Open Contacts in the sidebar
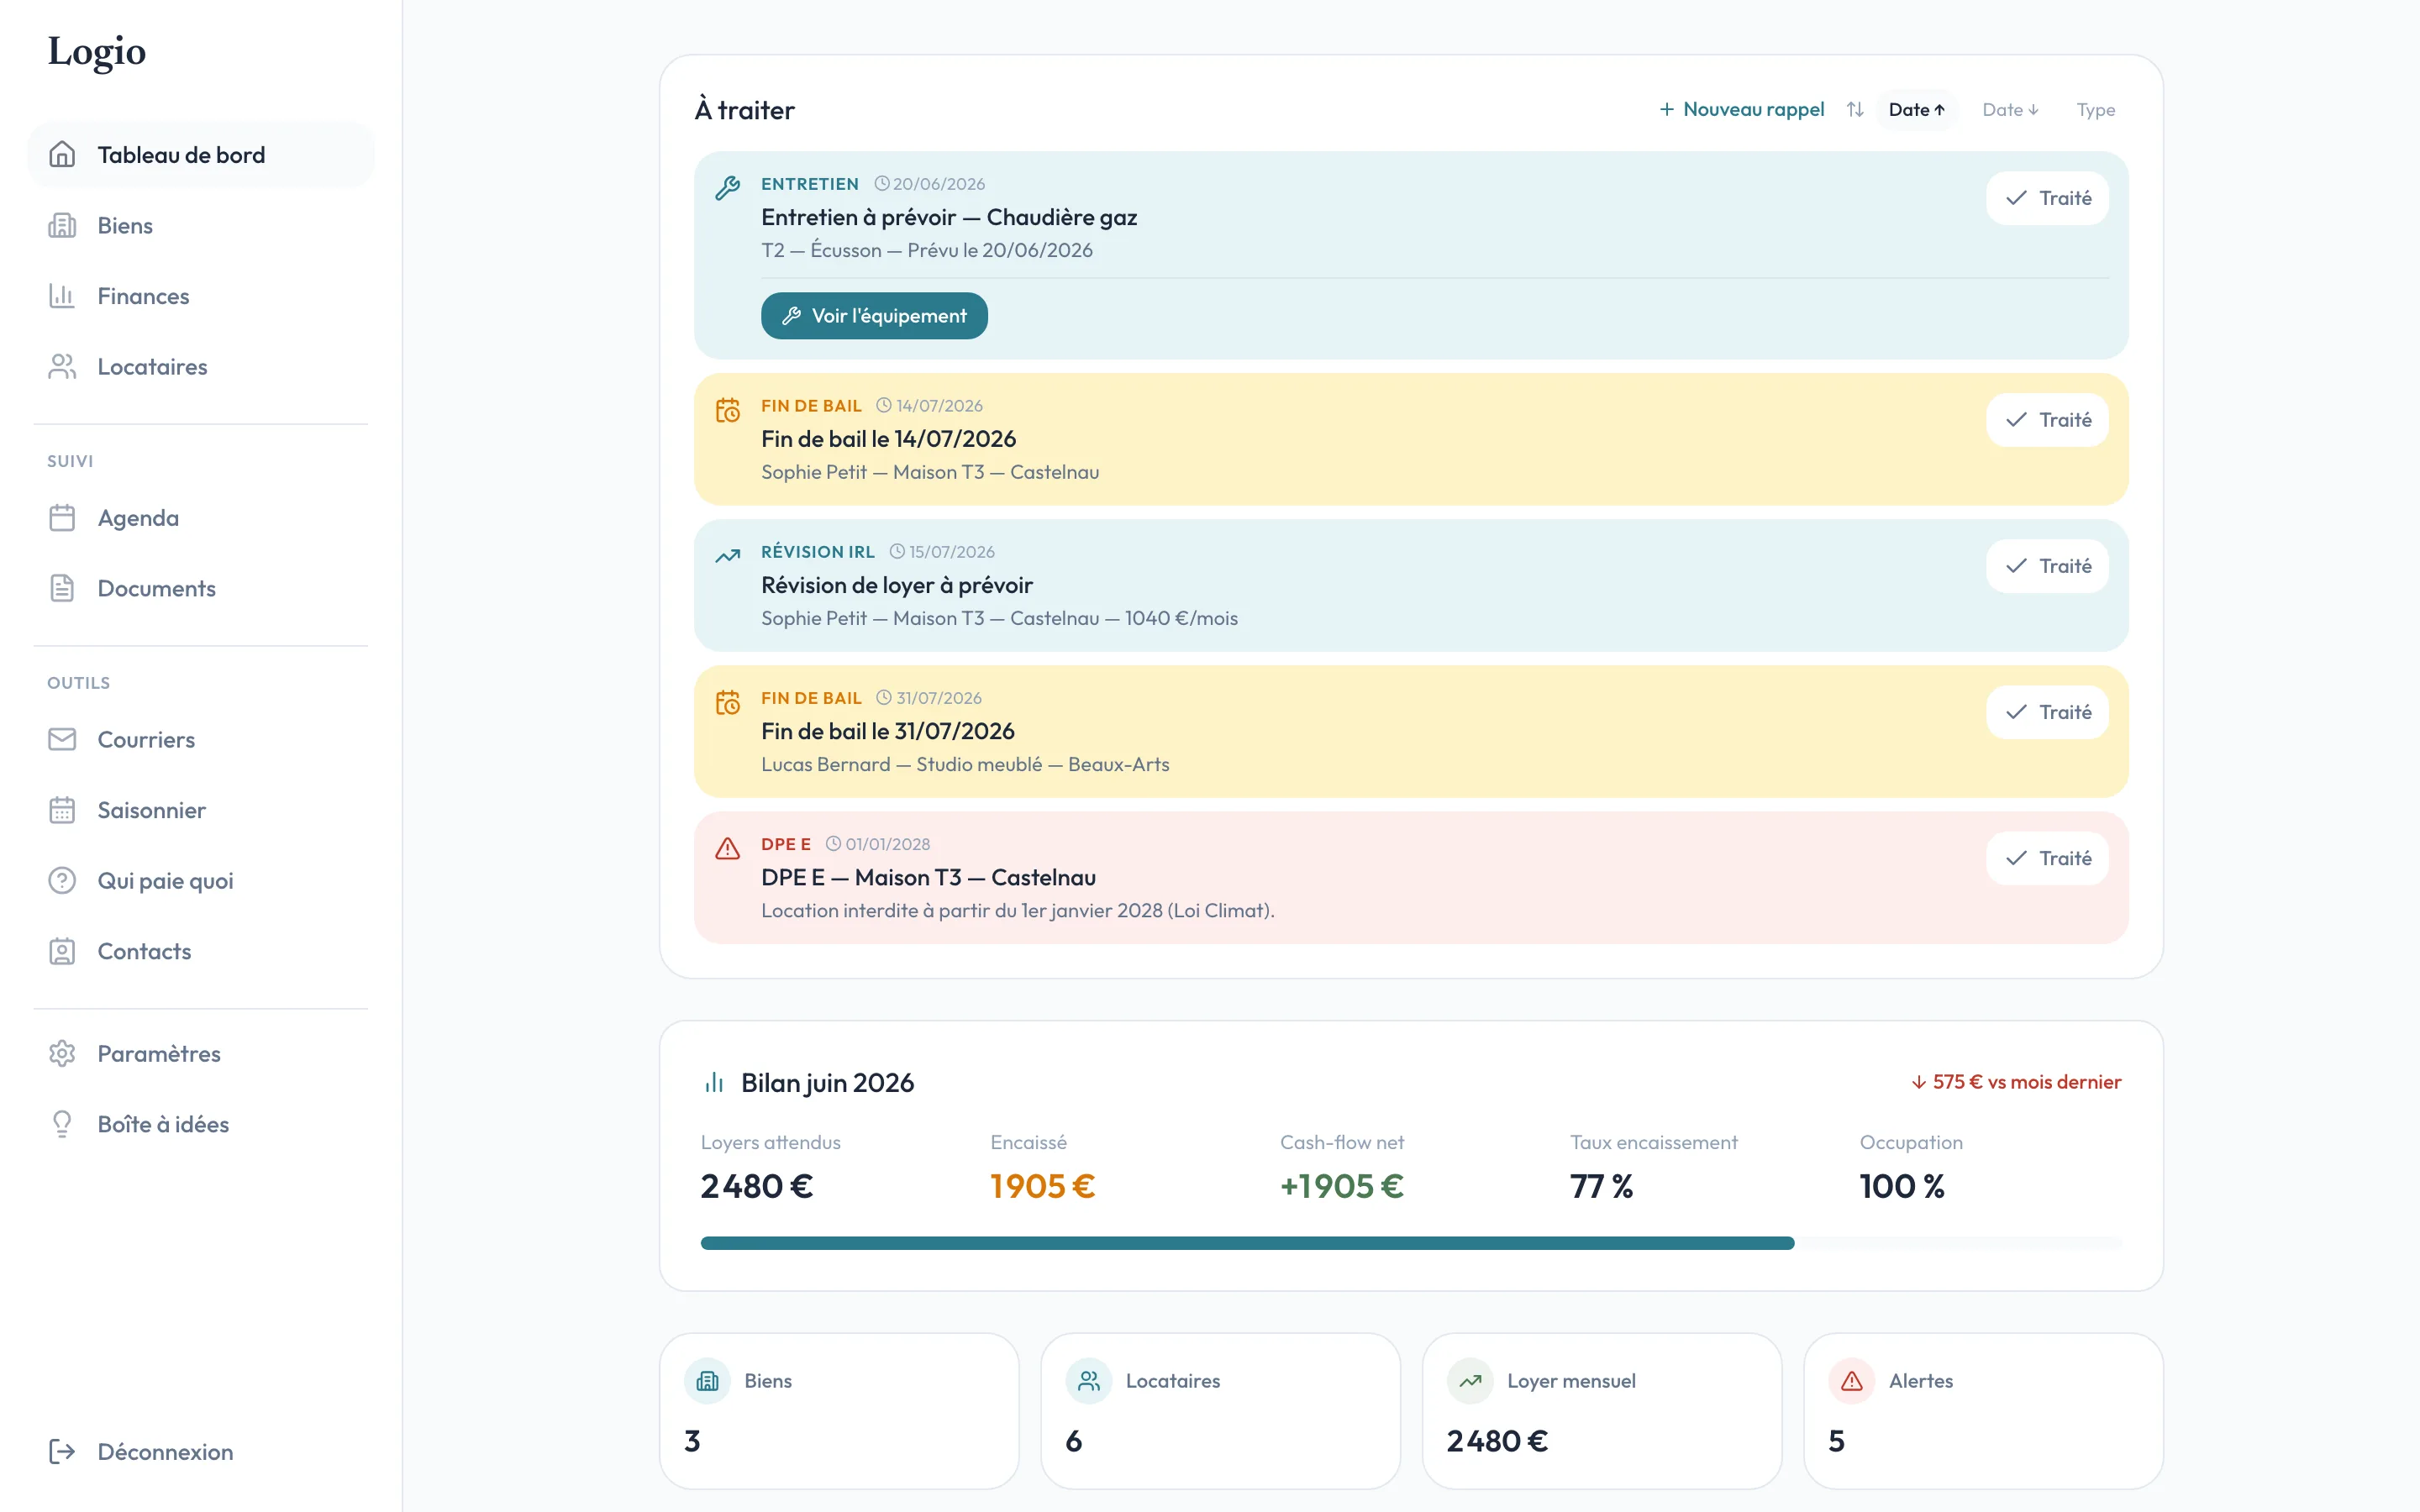The width and height of the screenshot is (2420, 1512). [201, 951]
